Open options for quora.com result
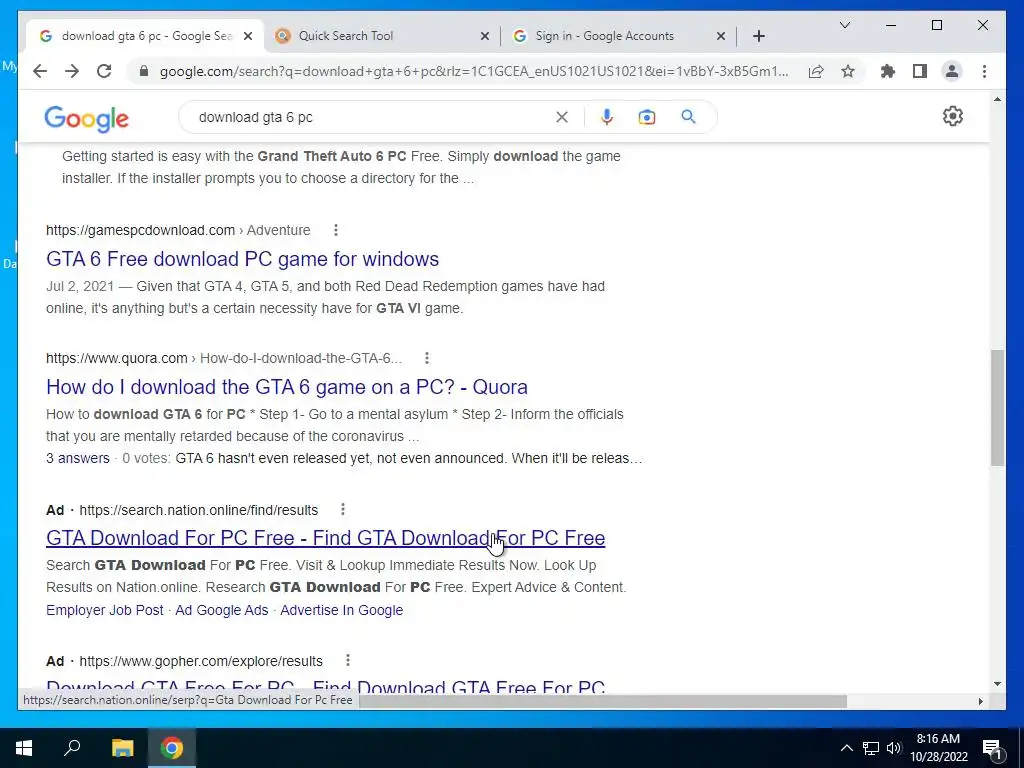The height and width of the screenshot is (768, 1024). tap(426, 358)
